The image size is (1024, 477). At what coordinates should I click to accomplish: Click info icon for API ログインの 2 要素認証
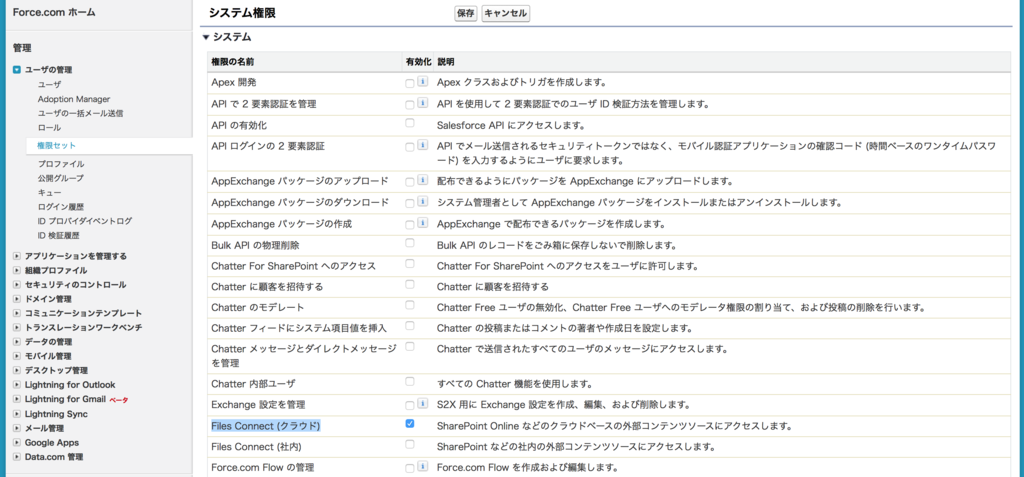(422, 145)
